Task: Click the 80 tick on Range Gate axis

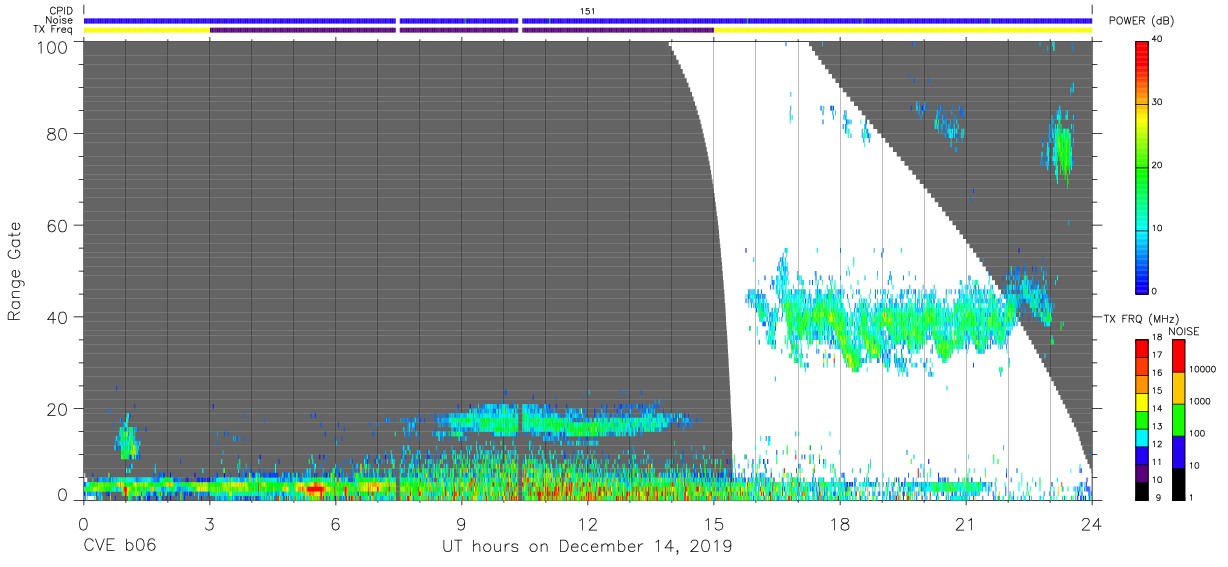Action: [x=59, y=134]
